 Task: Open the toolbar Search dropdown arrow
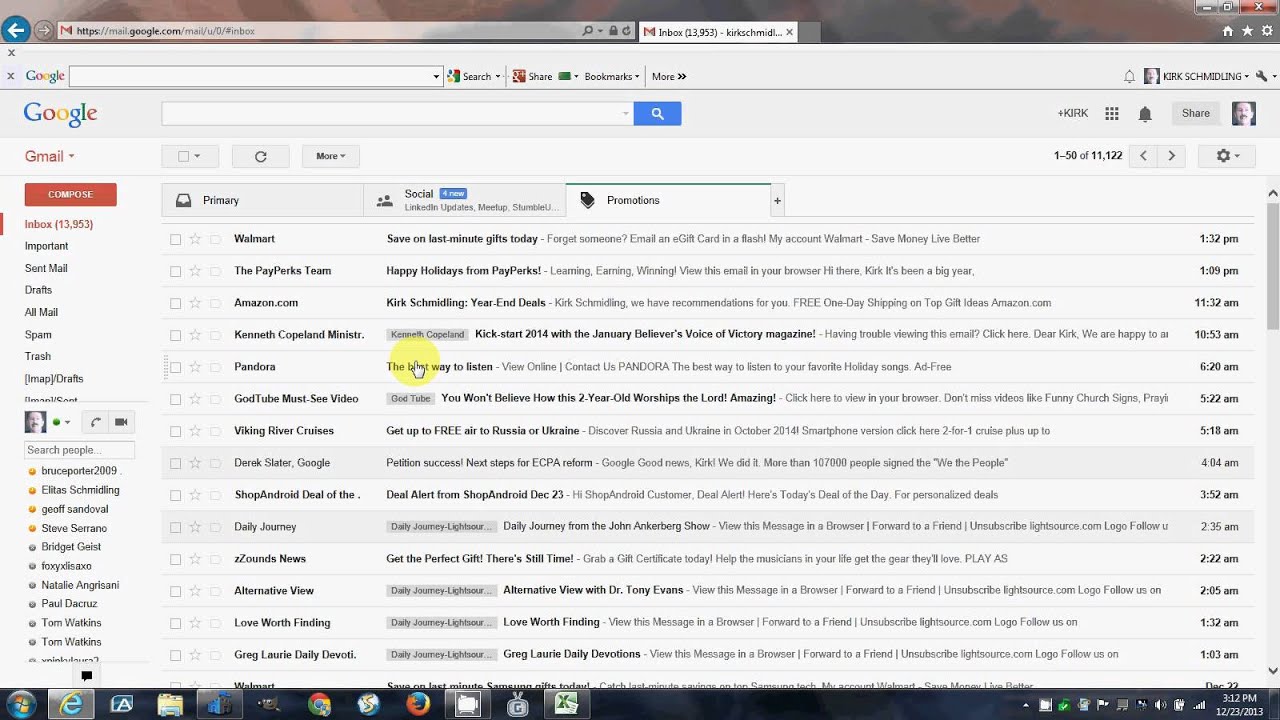click(497, 76)
